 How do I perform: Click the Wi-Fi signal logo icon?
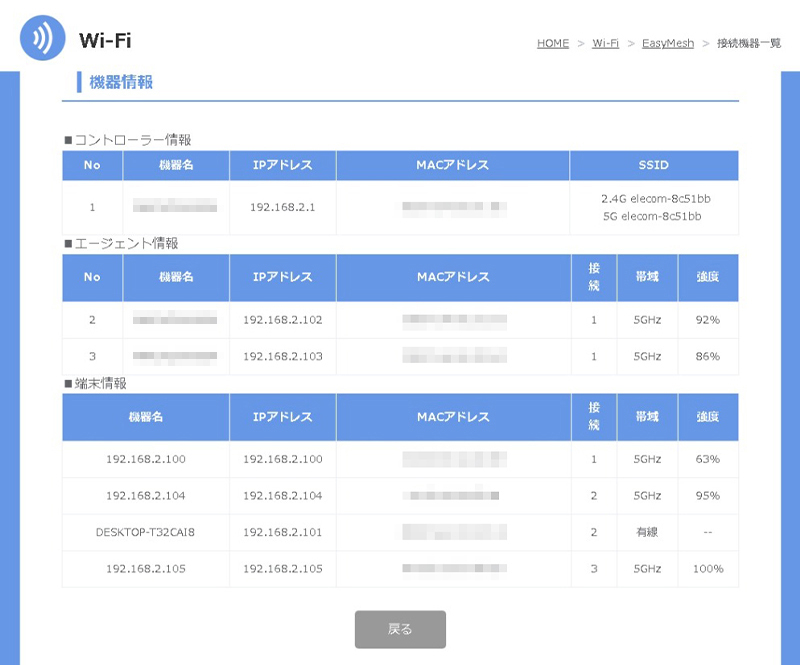pos(43,39)
